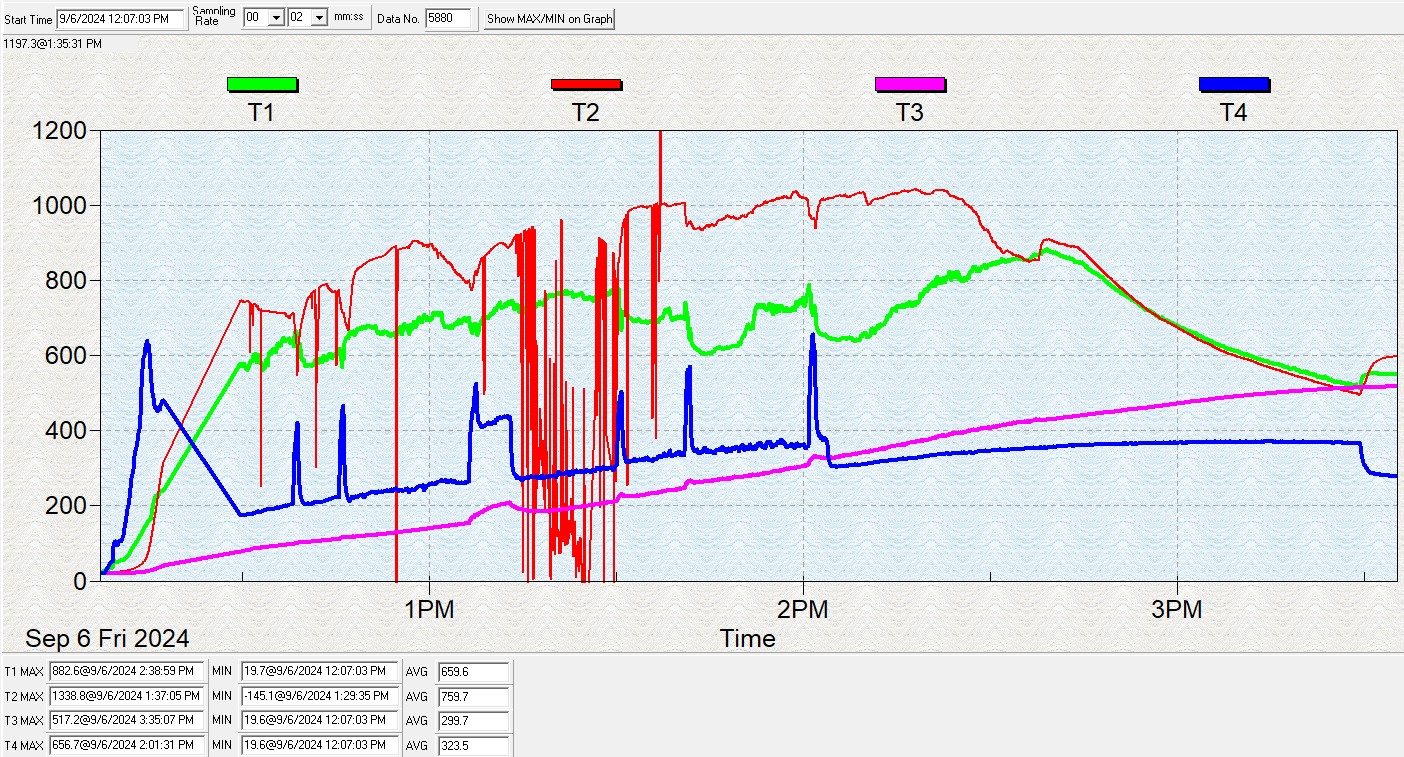Click the T4 AVG value field
The height and width of the screenshot is (757, 1404).
point(473,745)
